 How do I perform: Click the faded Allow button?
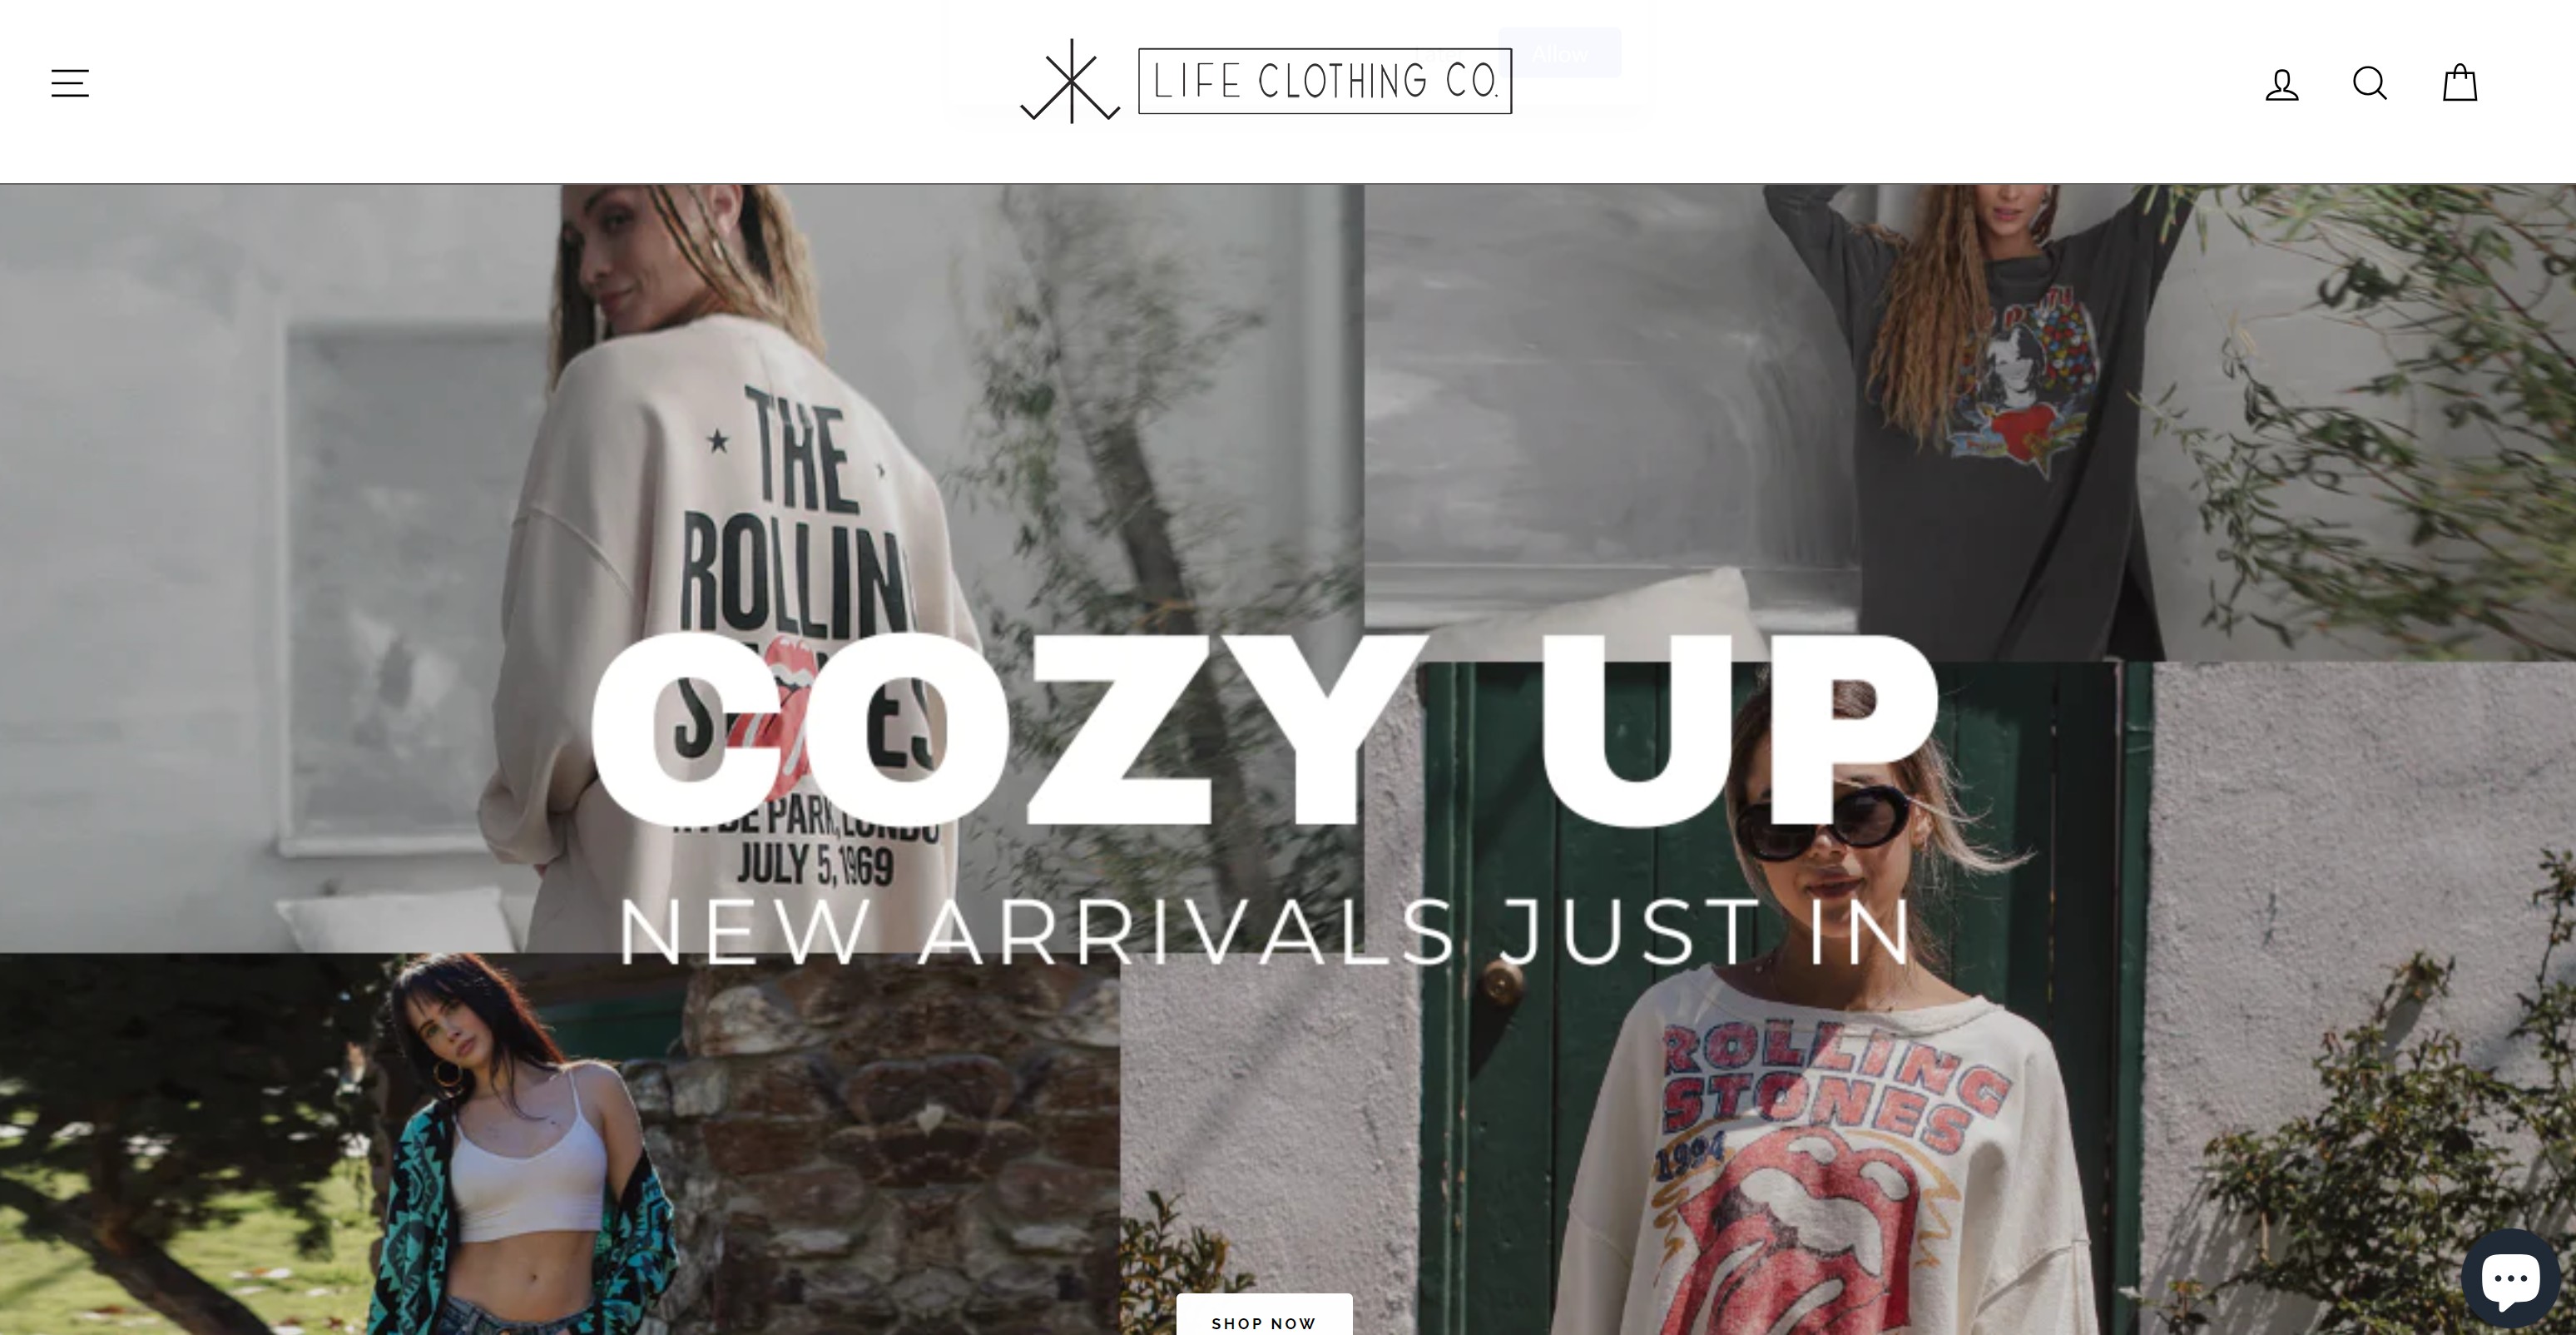point(1559,53)
